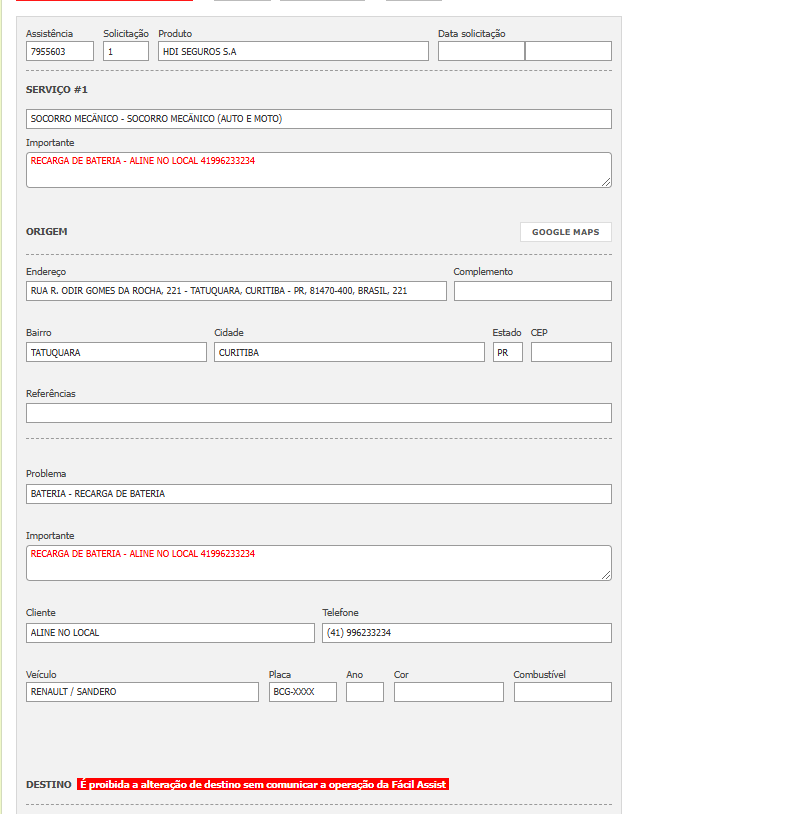
Task: Open Google Maps for the origin
Action: (x=565, y=232)
